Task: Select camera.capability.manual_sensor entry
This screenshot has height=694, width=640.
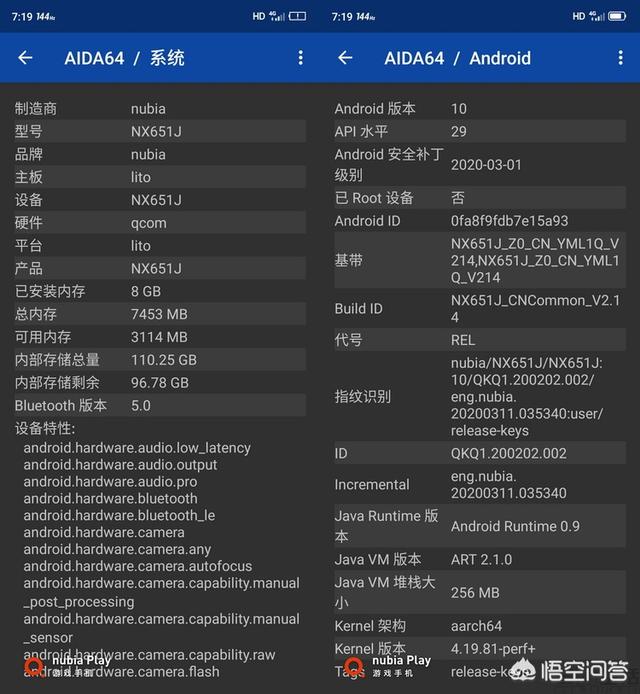Action: (162, 628)
